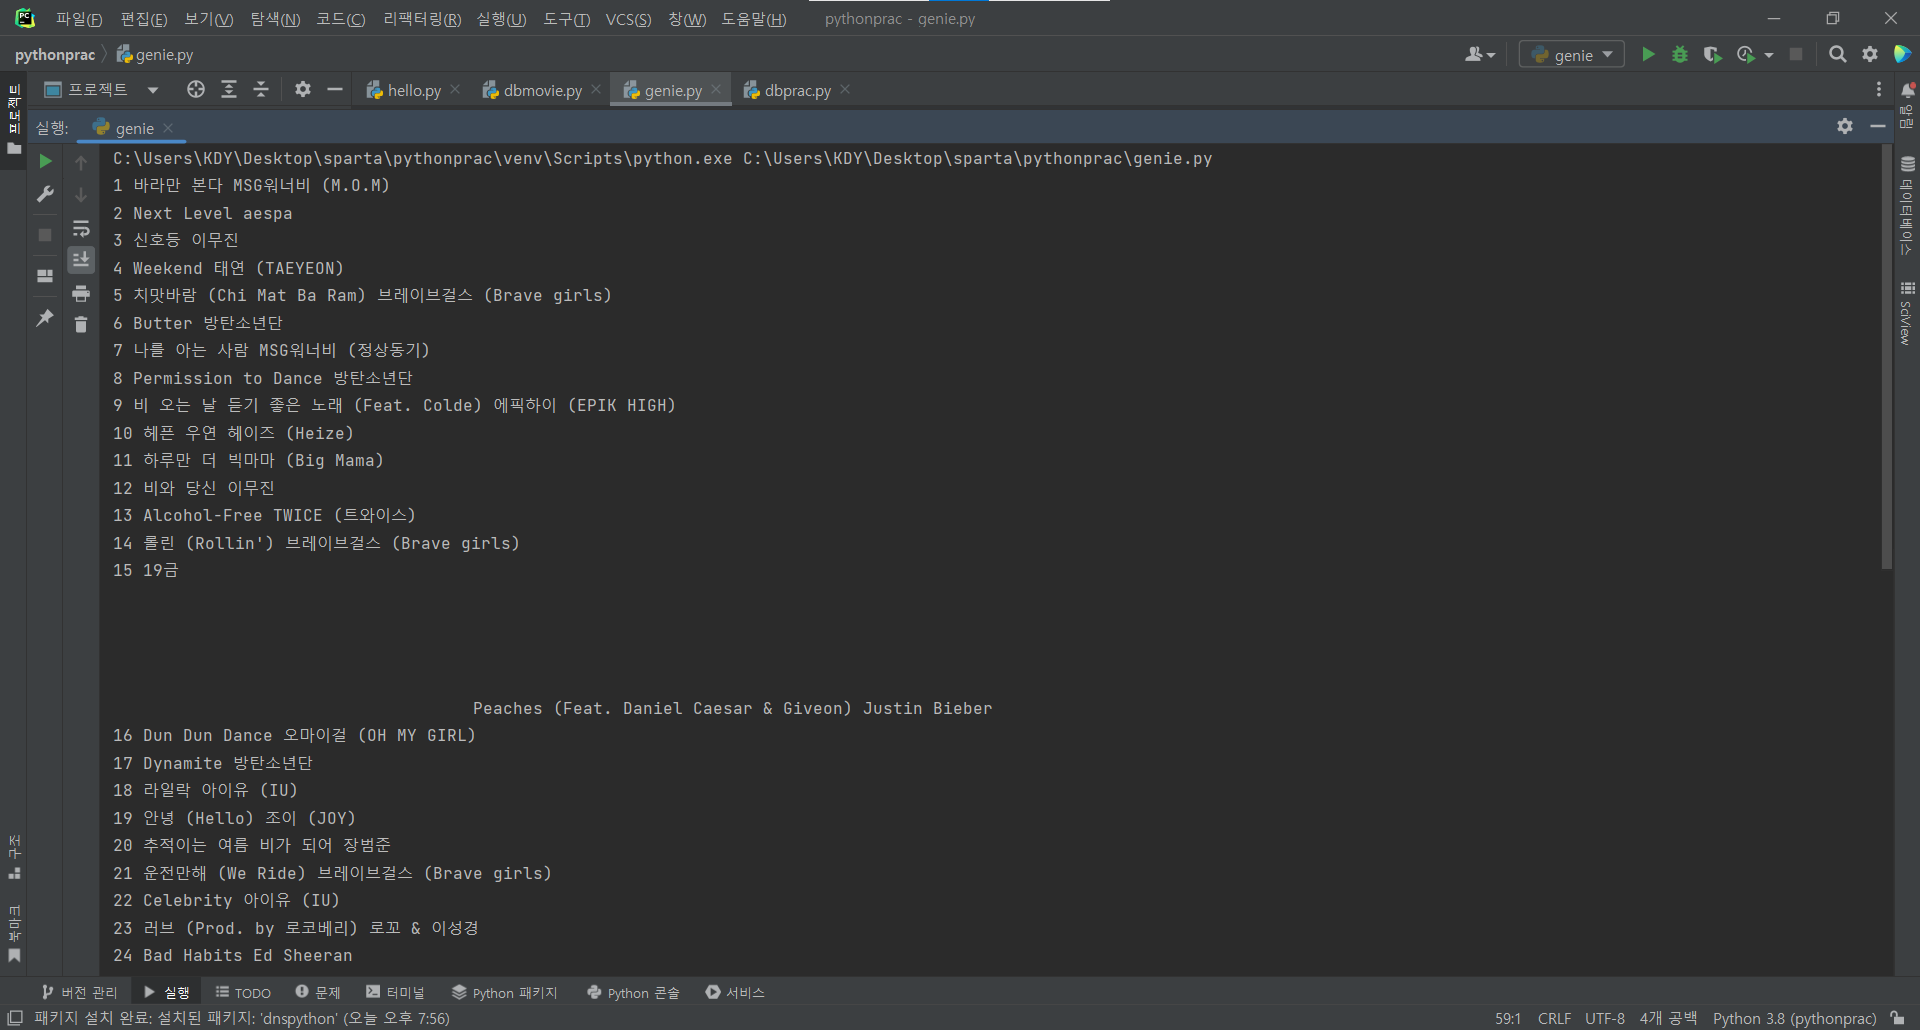Restore layout icon in run panel

45,276
